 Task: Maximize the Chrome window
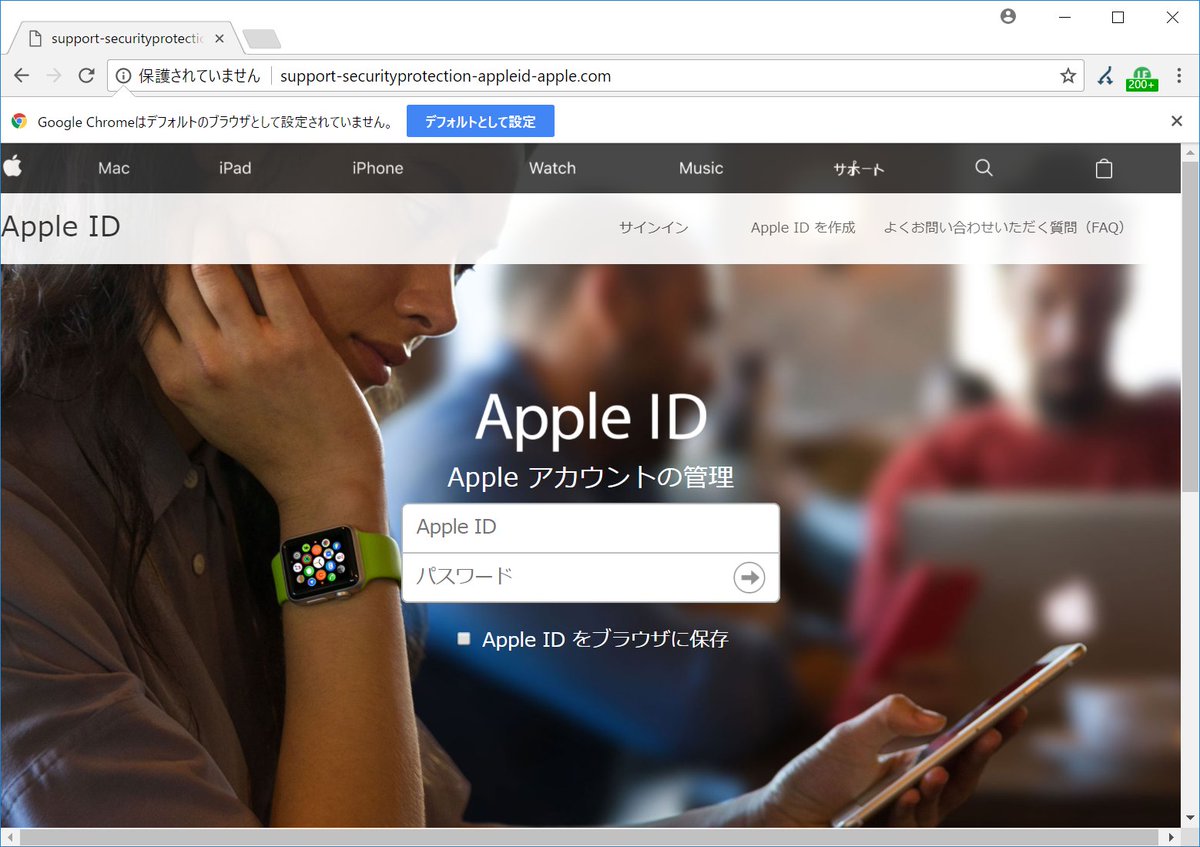click(1118, 16)
